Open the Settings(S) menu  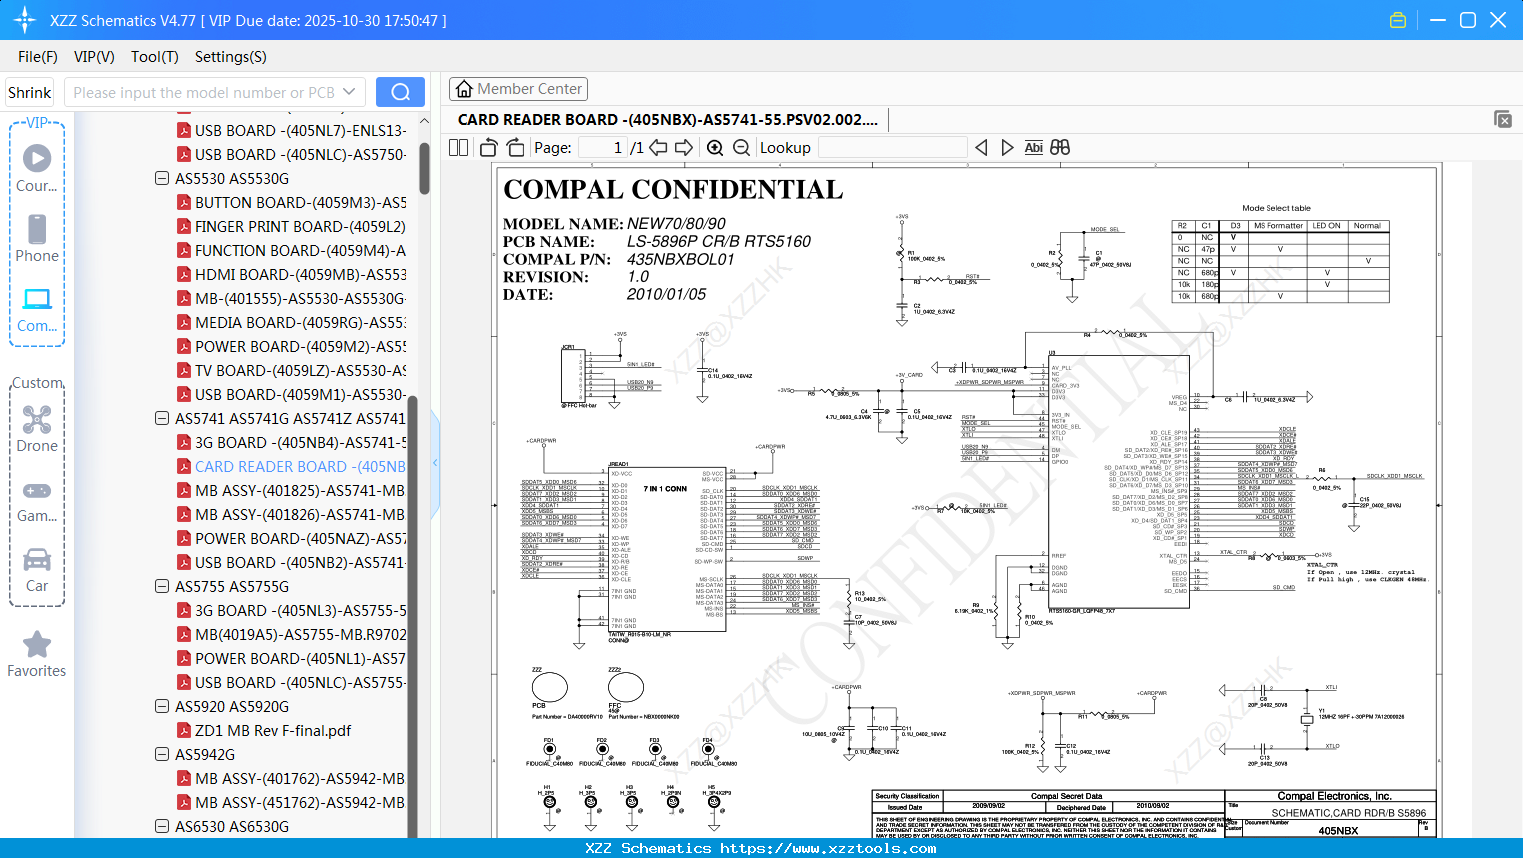[231, 57]
